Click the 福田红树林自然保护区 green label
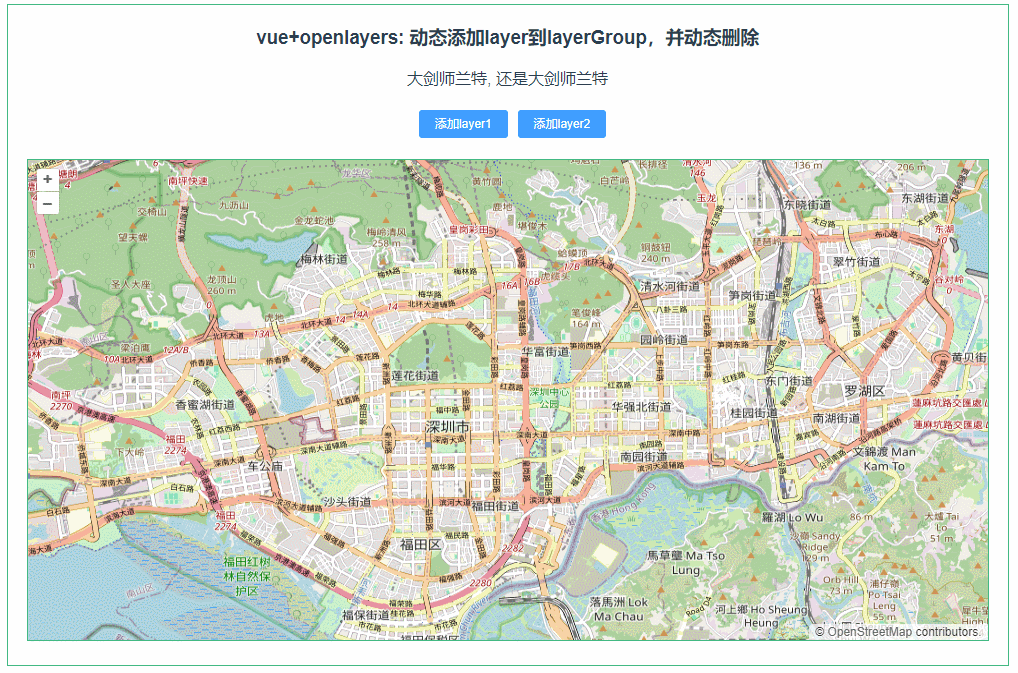The width and height of the screenshot is (1018, 673). (247, 576)
